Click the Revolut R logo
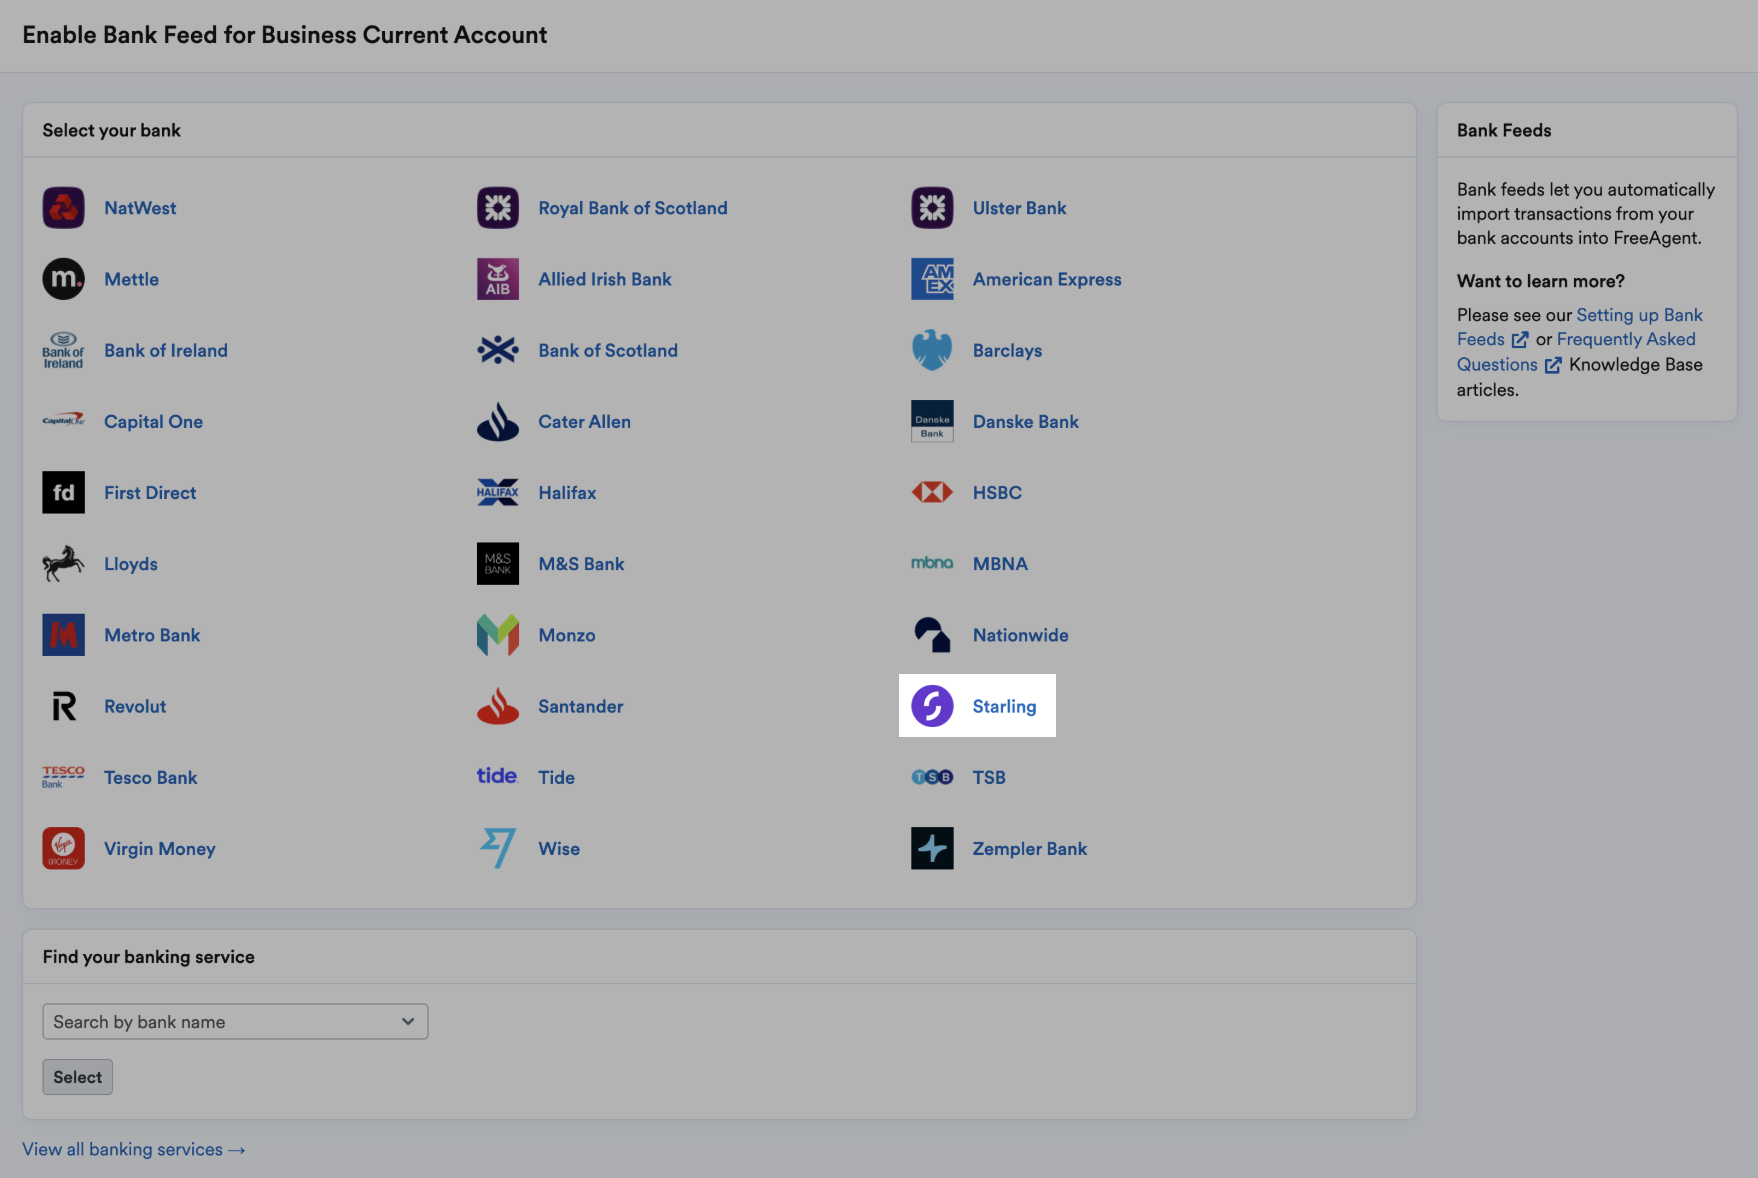1758x1178 pixels. tap(63, 706)
